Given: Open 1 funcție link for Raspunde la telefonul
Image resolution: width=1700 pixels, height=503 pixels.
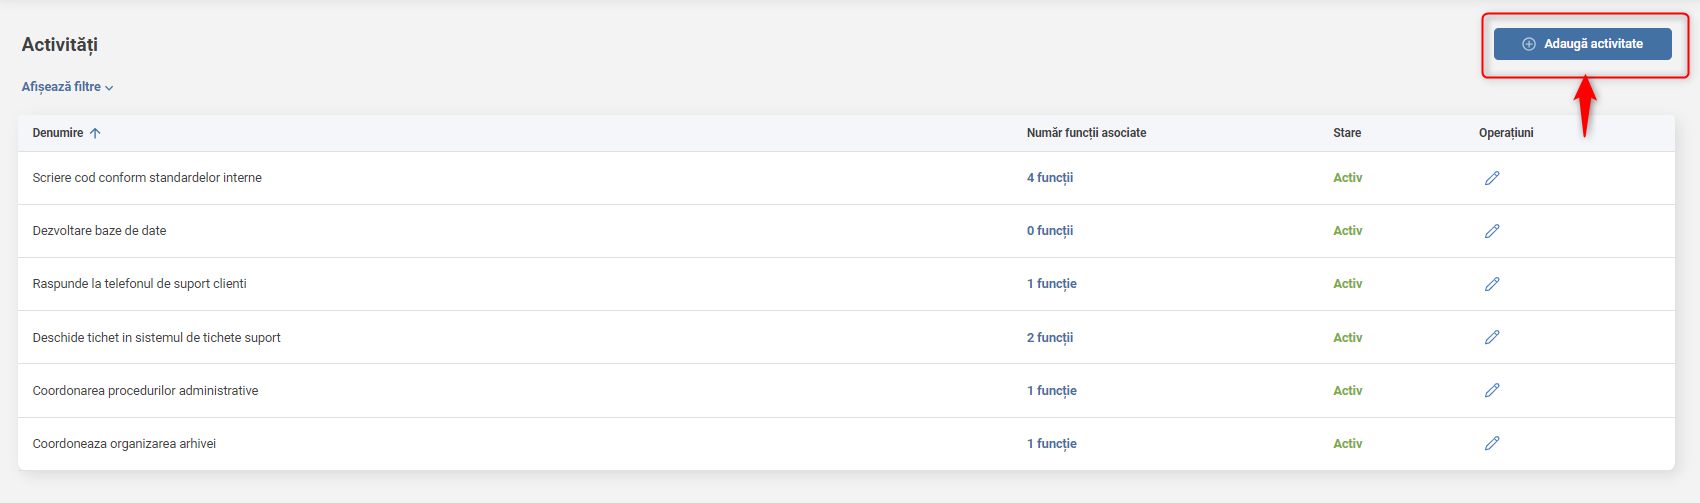Looking at the screenshot, I should tap(1051, 284).
